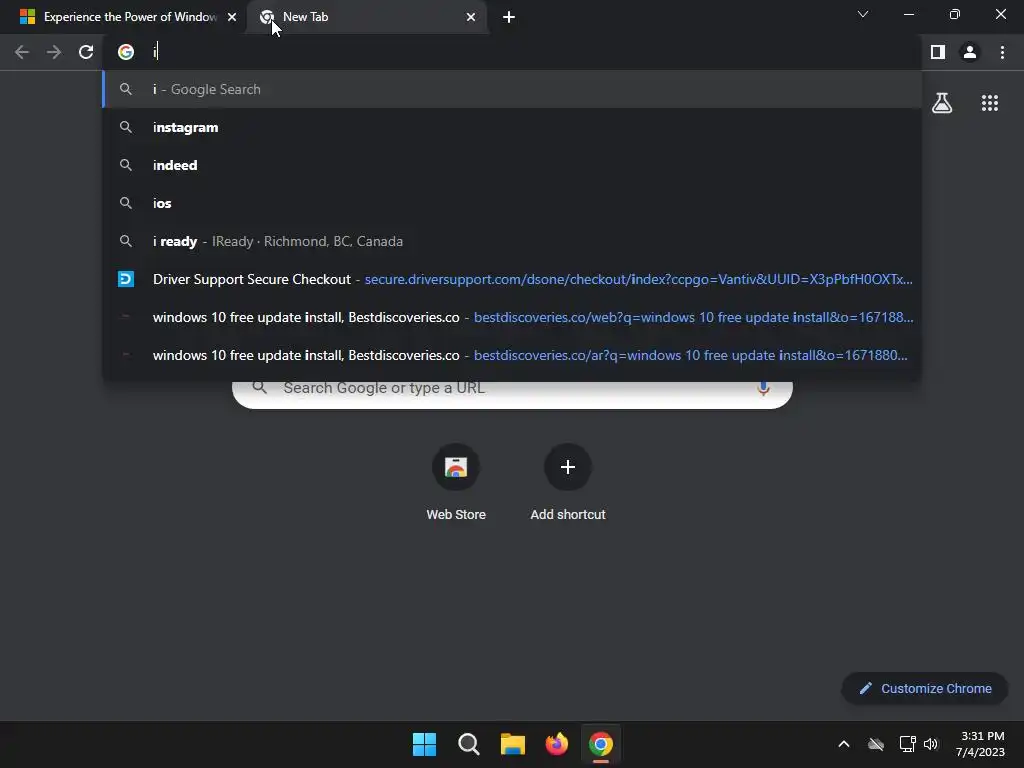
Task: Open bestdiscoveries.co/ar history suggestion
Action: [x=512, y=355]
